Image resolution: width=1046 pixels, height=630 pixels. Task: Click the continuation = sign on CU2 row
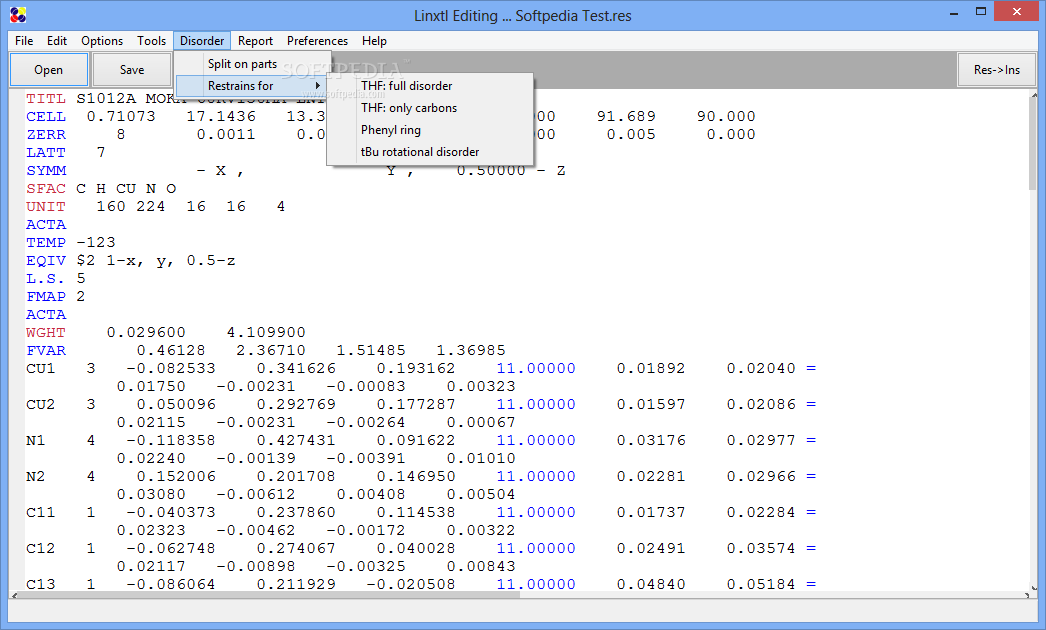click(x=811, y=405)
